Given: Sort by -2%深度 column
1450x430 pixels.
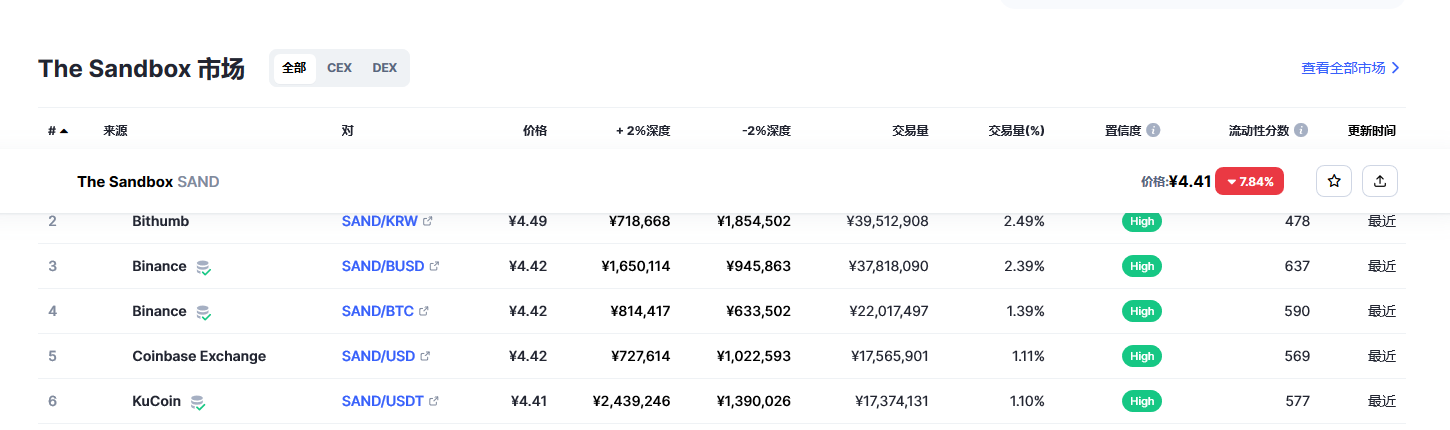Looking at the screenshot, I should click(767, 130).
